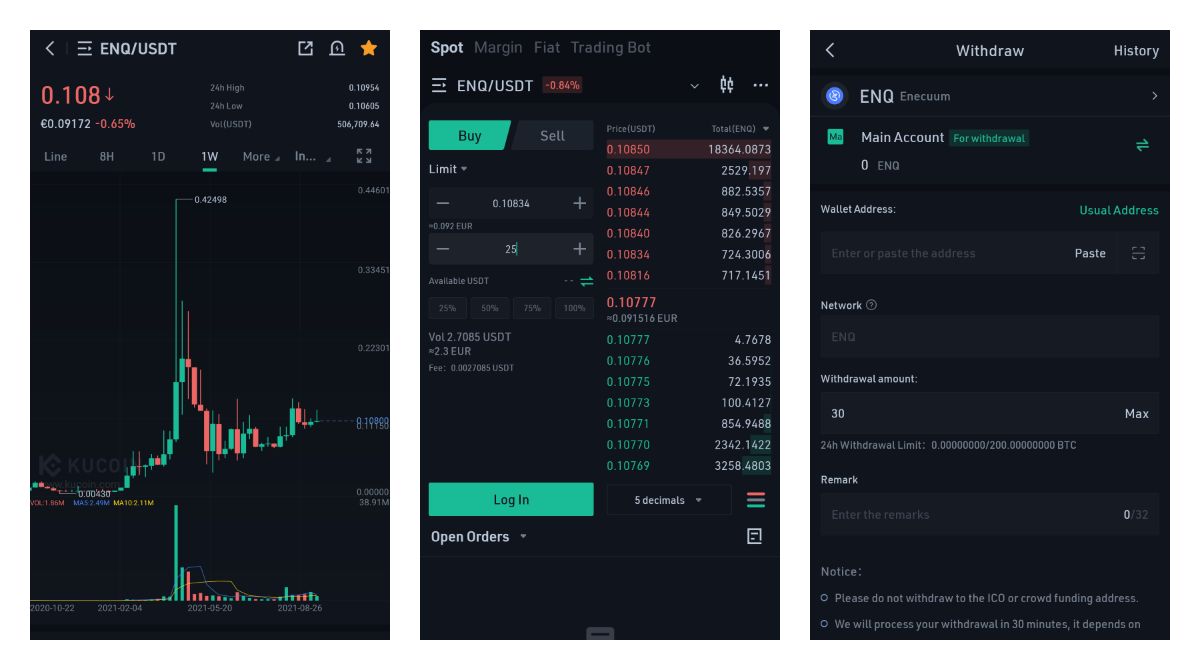The image size is (1200, 670).
Task: Expand the Open Orders dropdown
Action: (x=478, y=537)
